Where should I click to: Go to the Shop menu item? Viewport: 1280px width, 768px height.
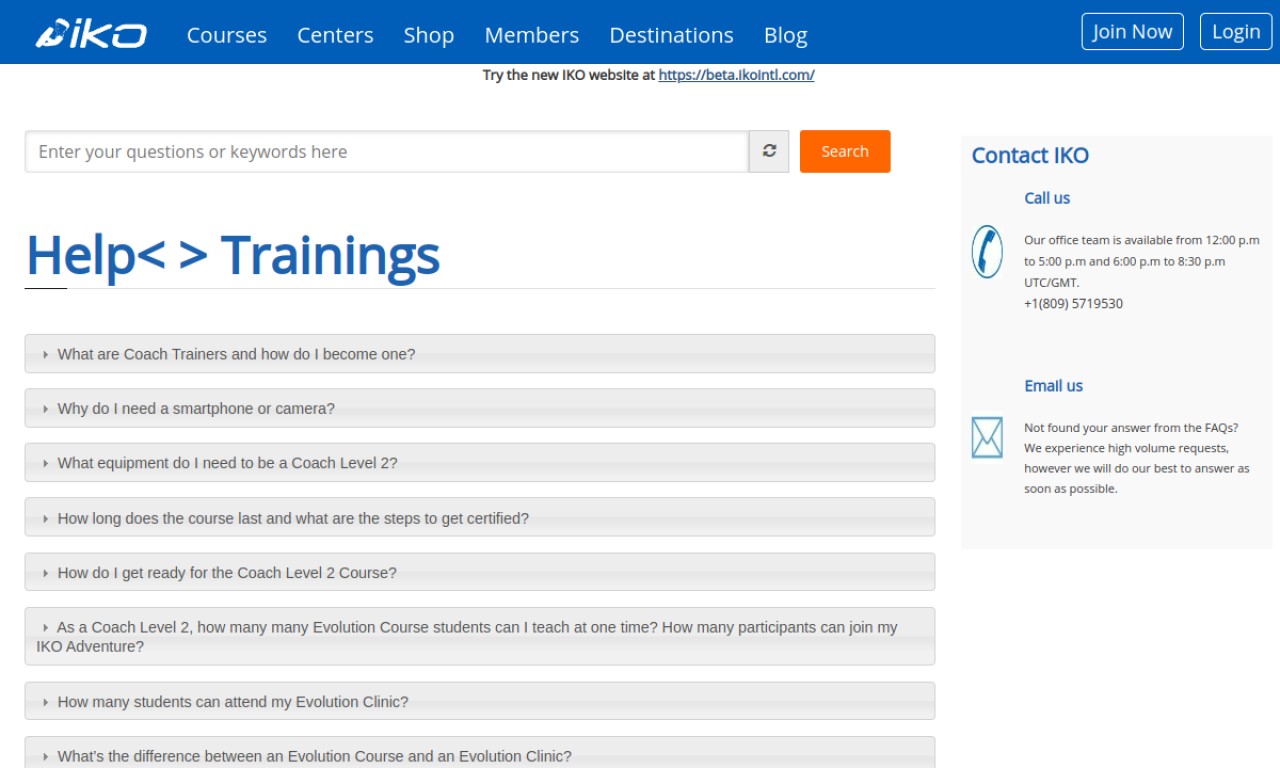pyautogui.click(x=429, y=35)
